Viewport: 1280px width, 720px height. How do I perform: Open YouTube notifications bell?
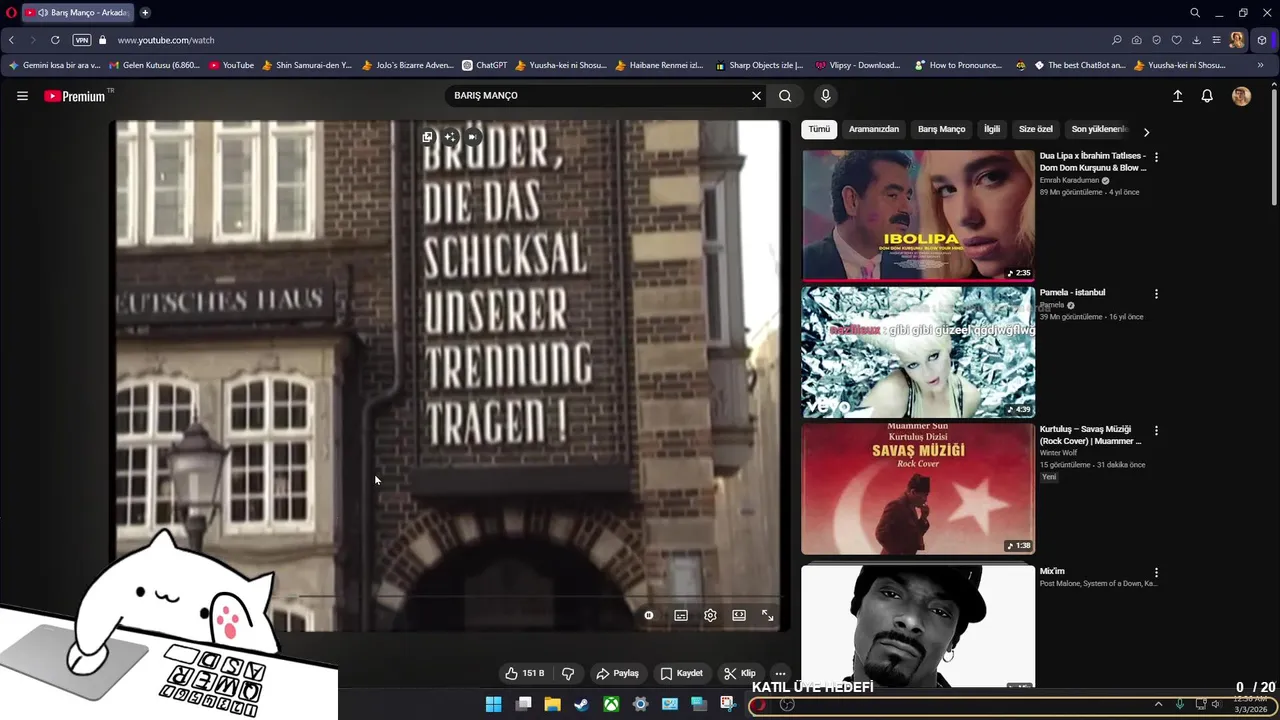1207,96
